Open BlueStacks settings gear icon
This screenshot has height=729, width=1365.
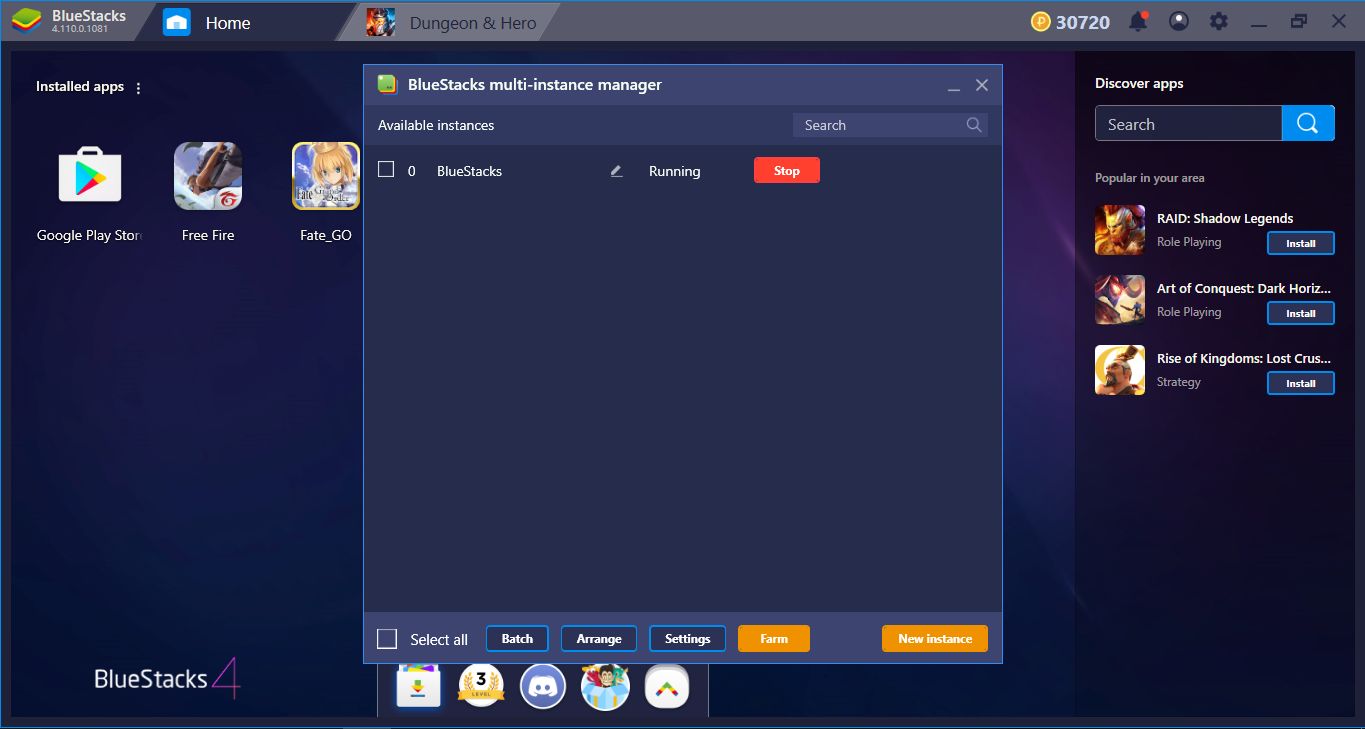pyautogui.click(x=1219, y=21)
